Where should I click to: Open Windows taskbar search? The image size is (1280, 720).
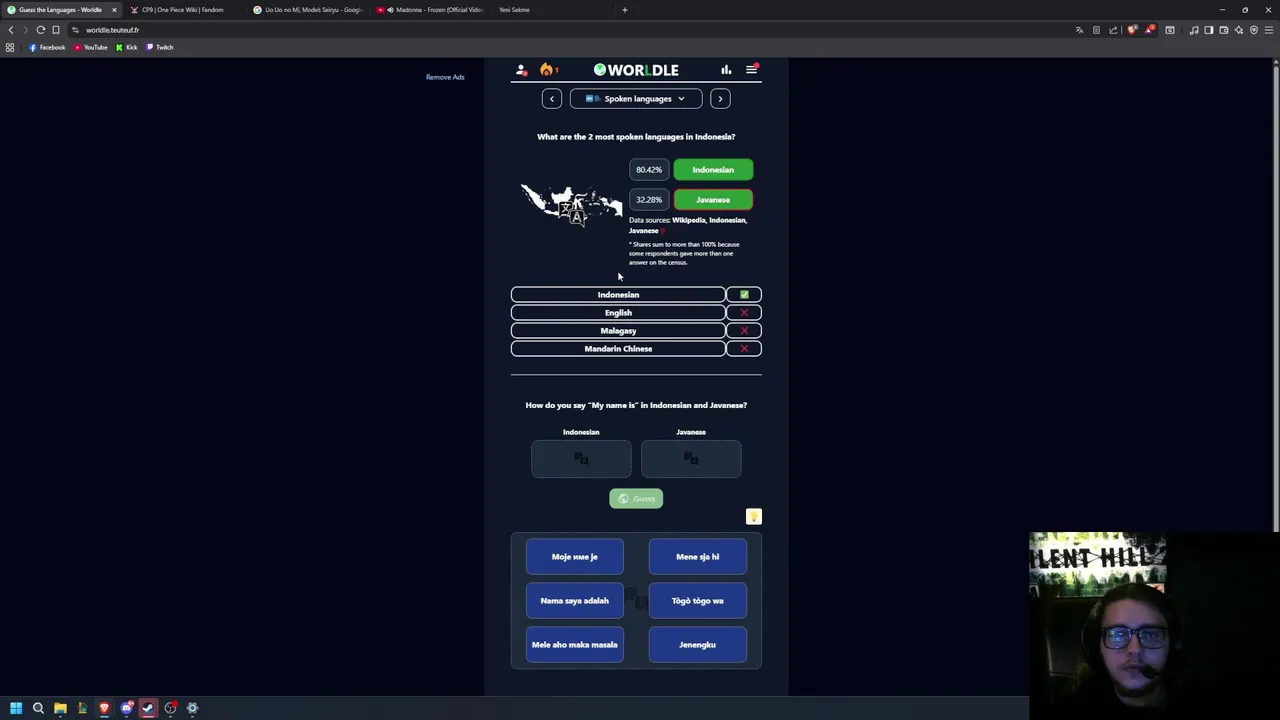click(x=38, y=708)
